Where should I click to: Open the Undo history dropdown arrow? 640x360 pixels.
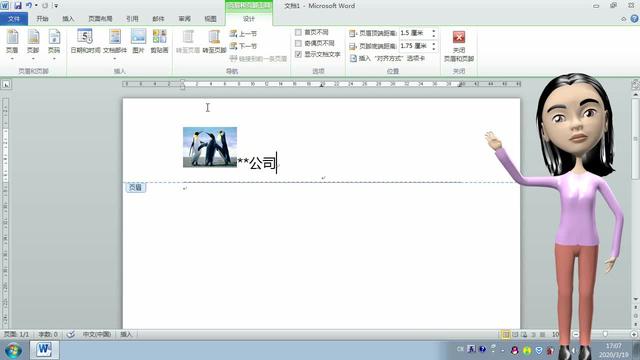tap(36, 6)
